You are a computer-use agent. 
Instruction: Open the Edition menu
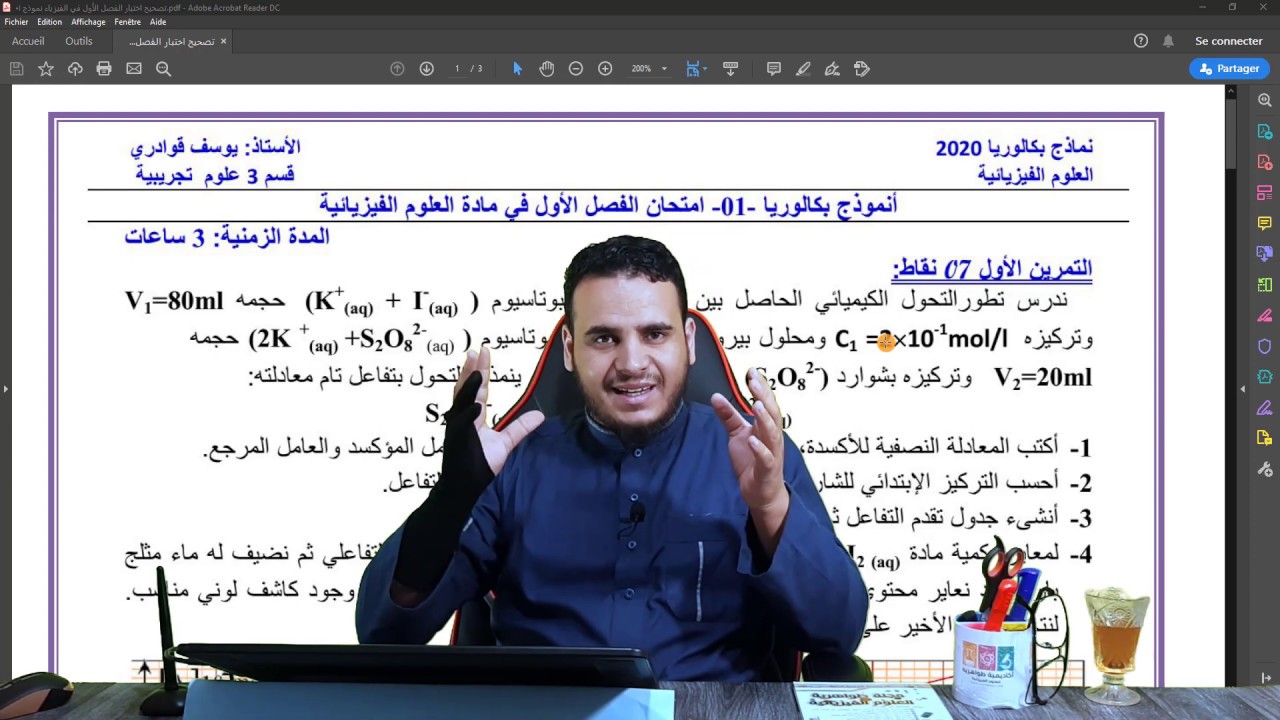coord(49,22)
